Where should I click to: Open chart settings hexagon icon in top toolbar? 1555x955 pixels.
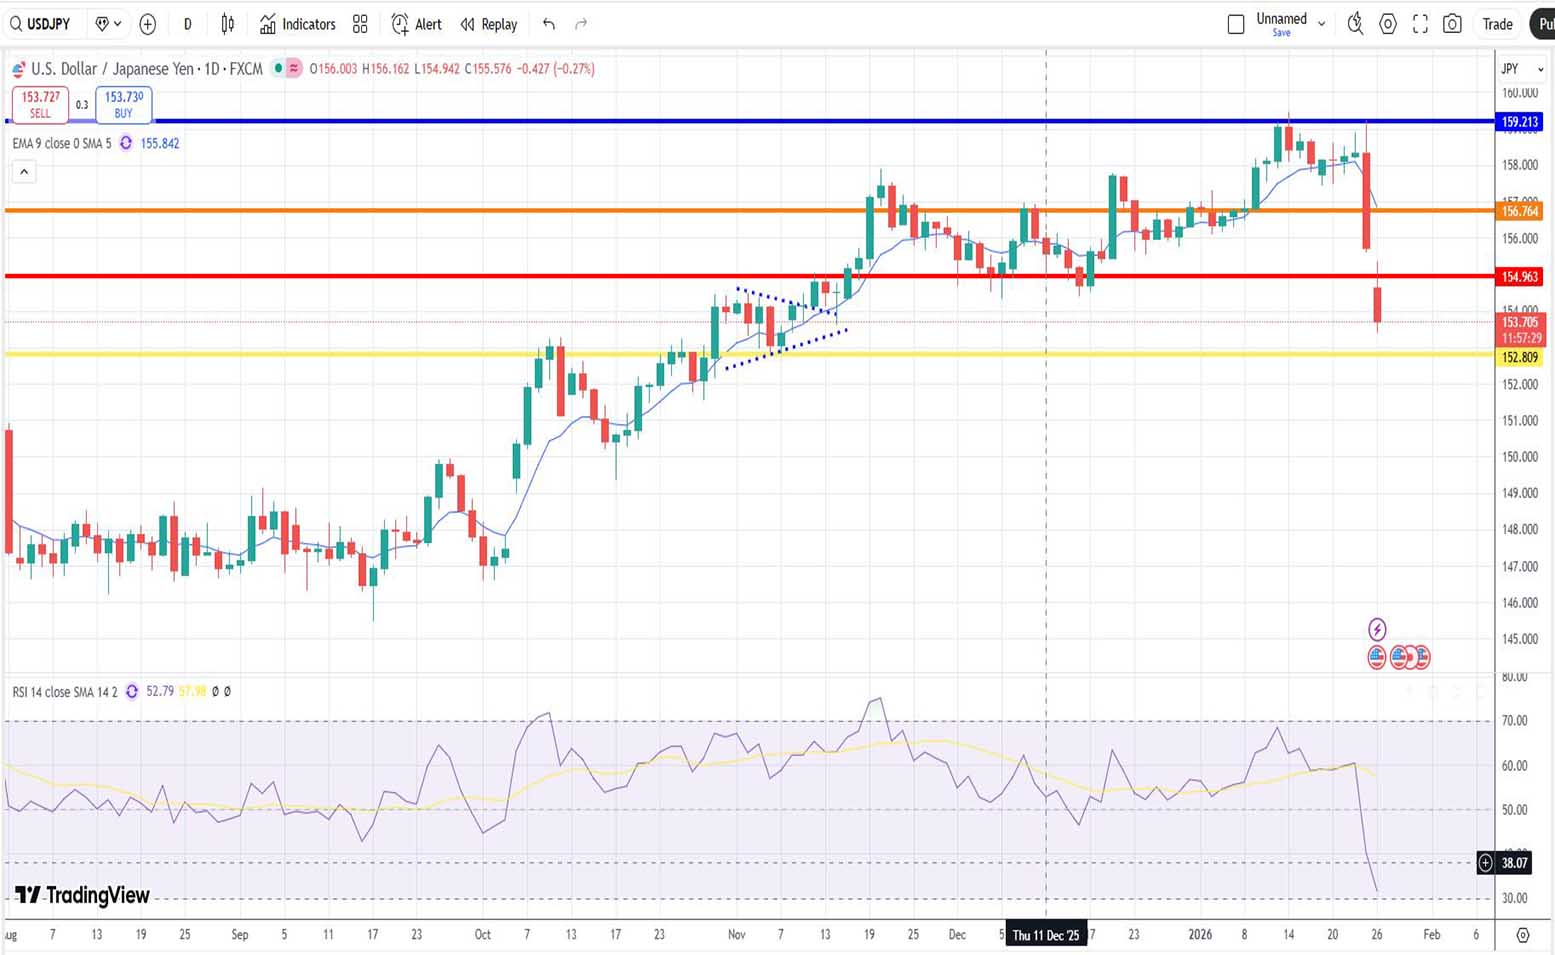tap(1388, 24)
